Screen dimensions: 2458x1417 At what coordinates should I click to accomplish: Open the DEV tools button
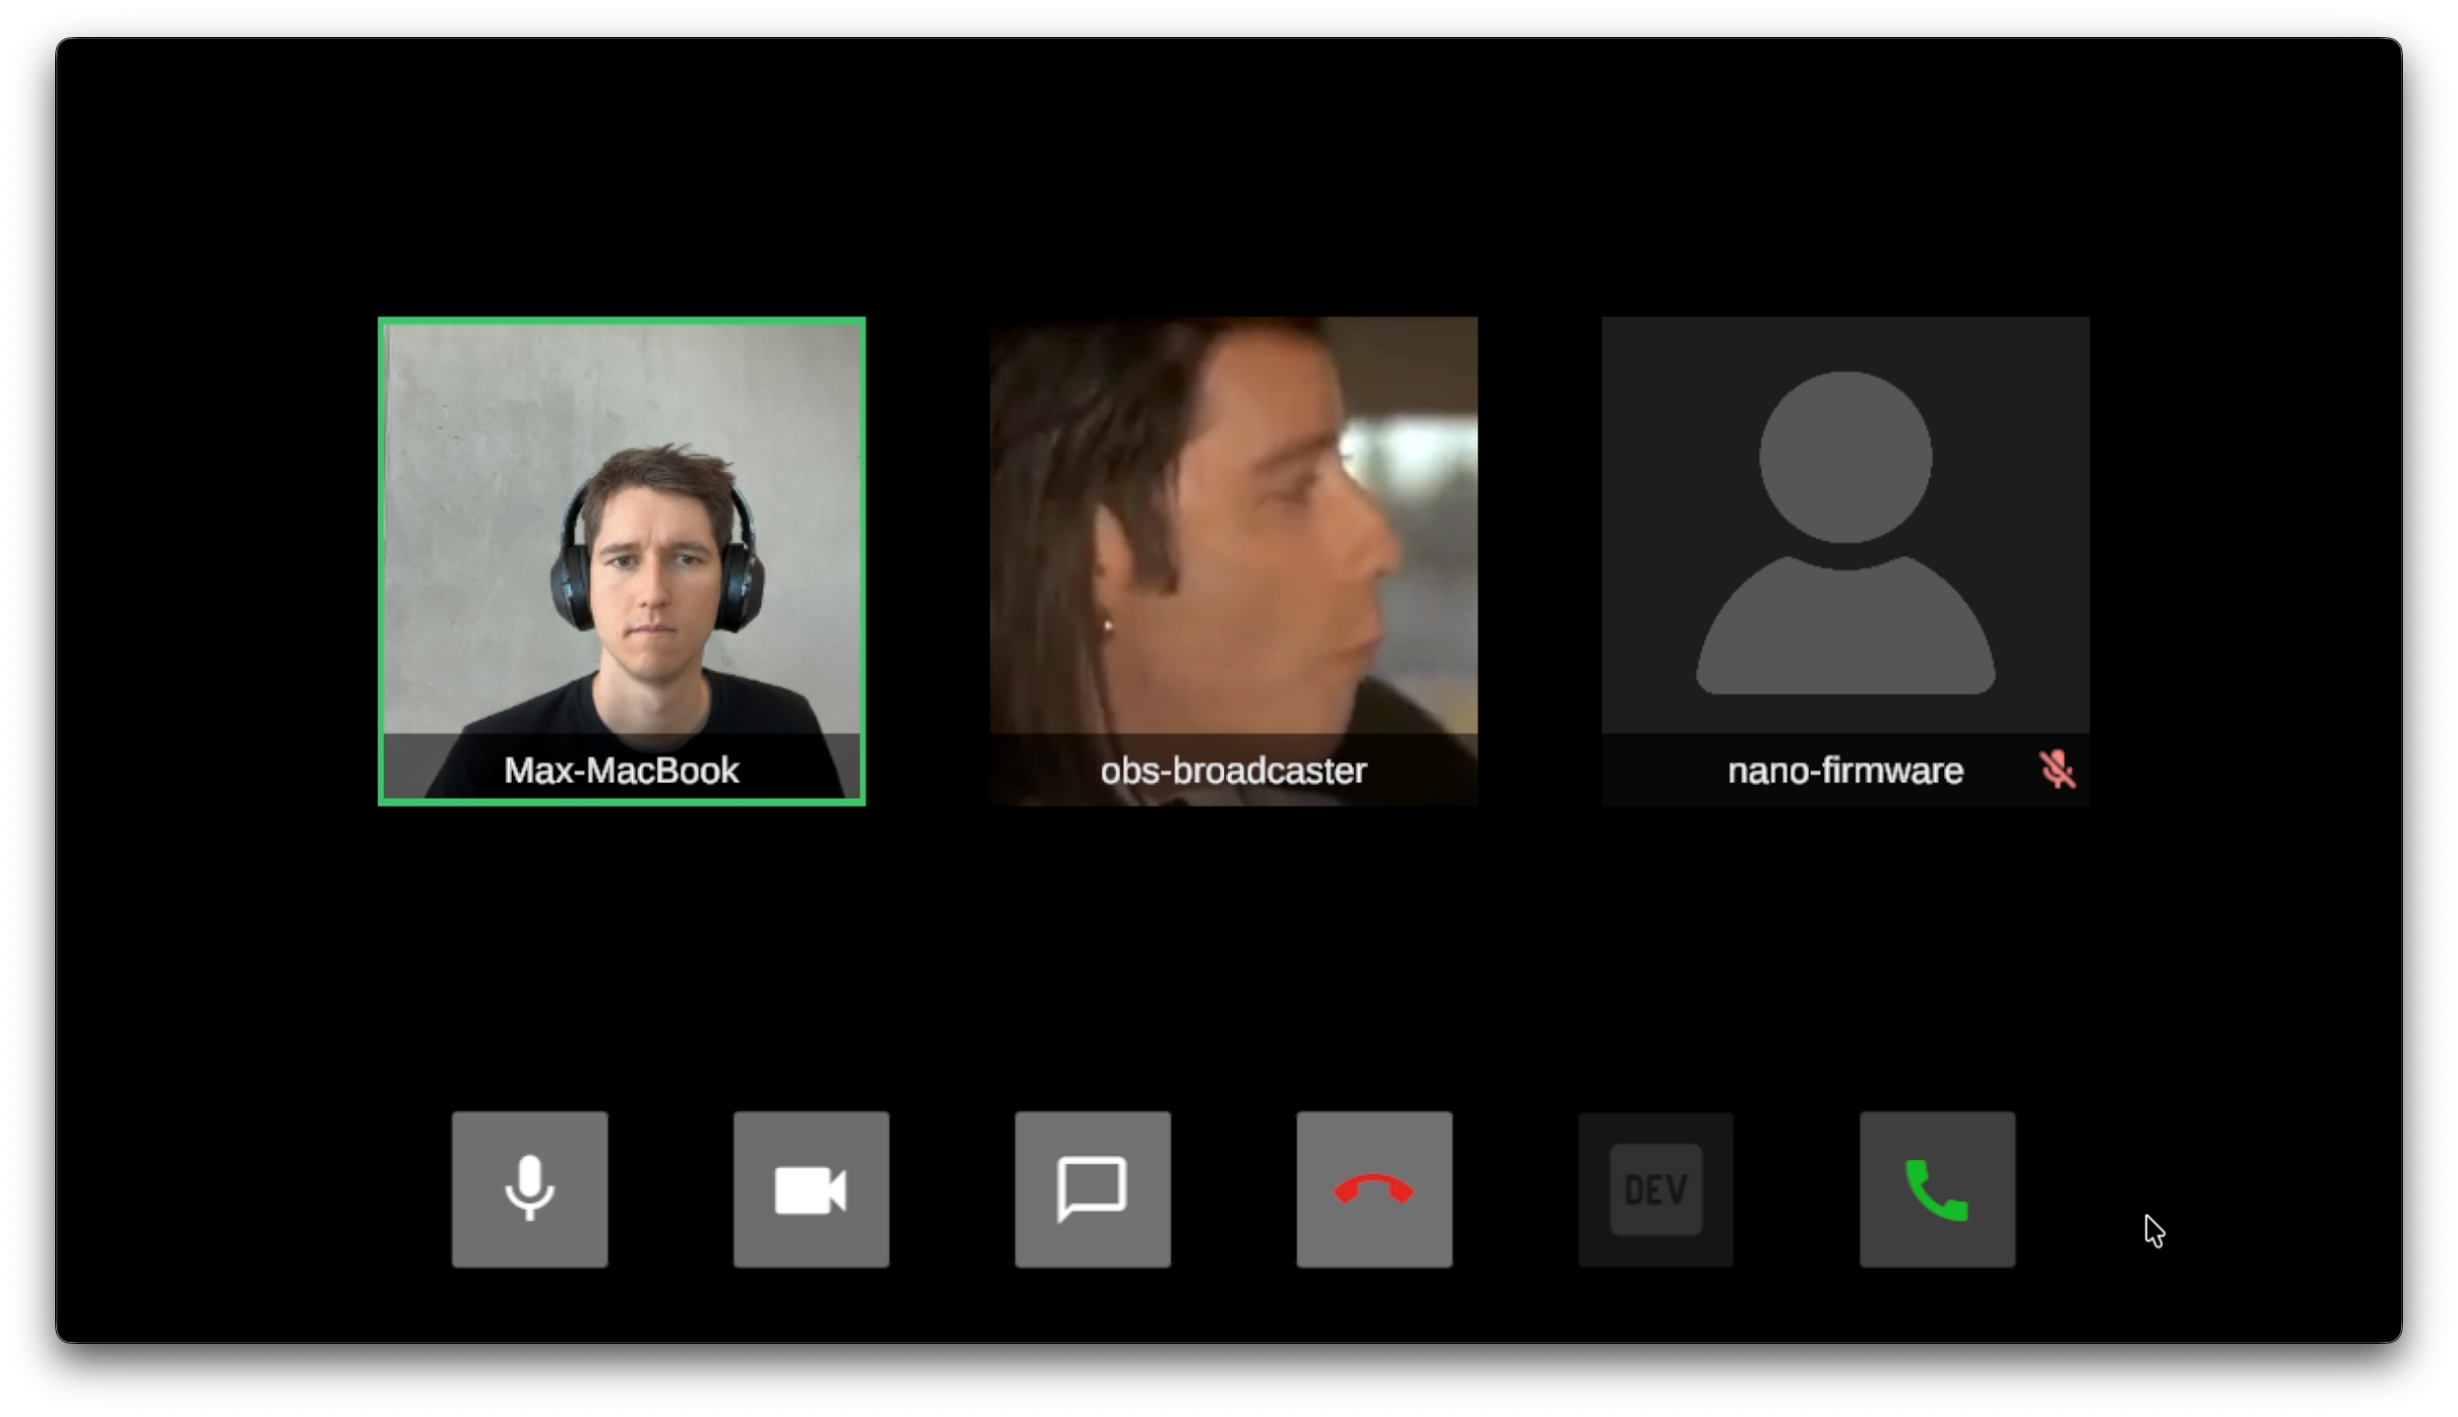click(1656, 1189)
